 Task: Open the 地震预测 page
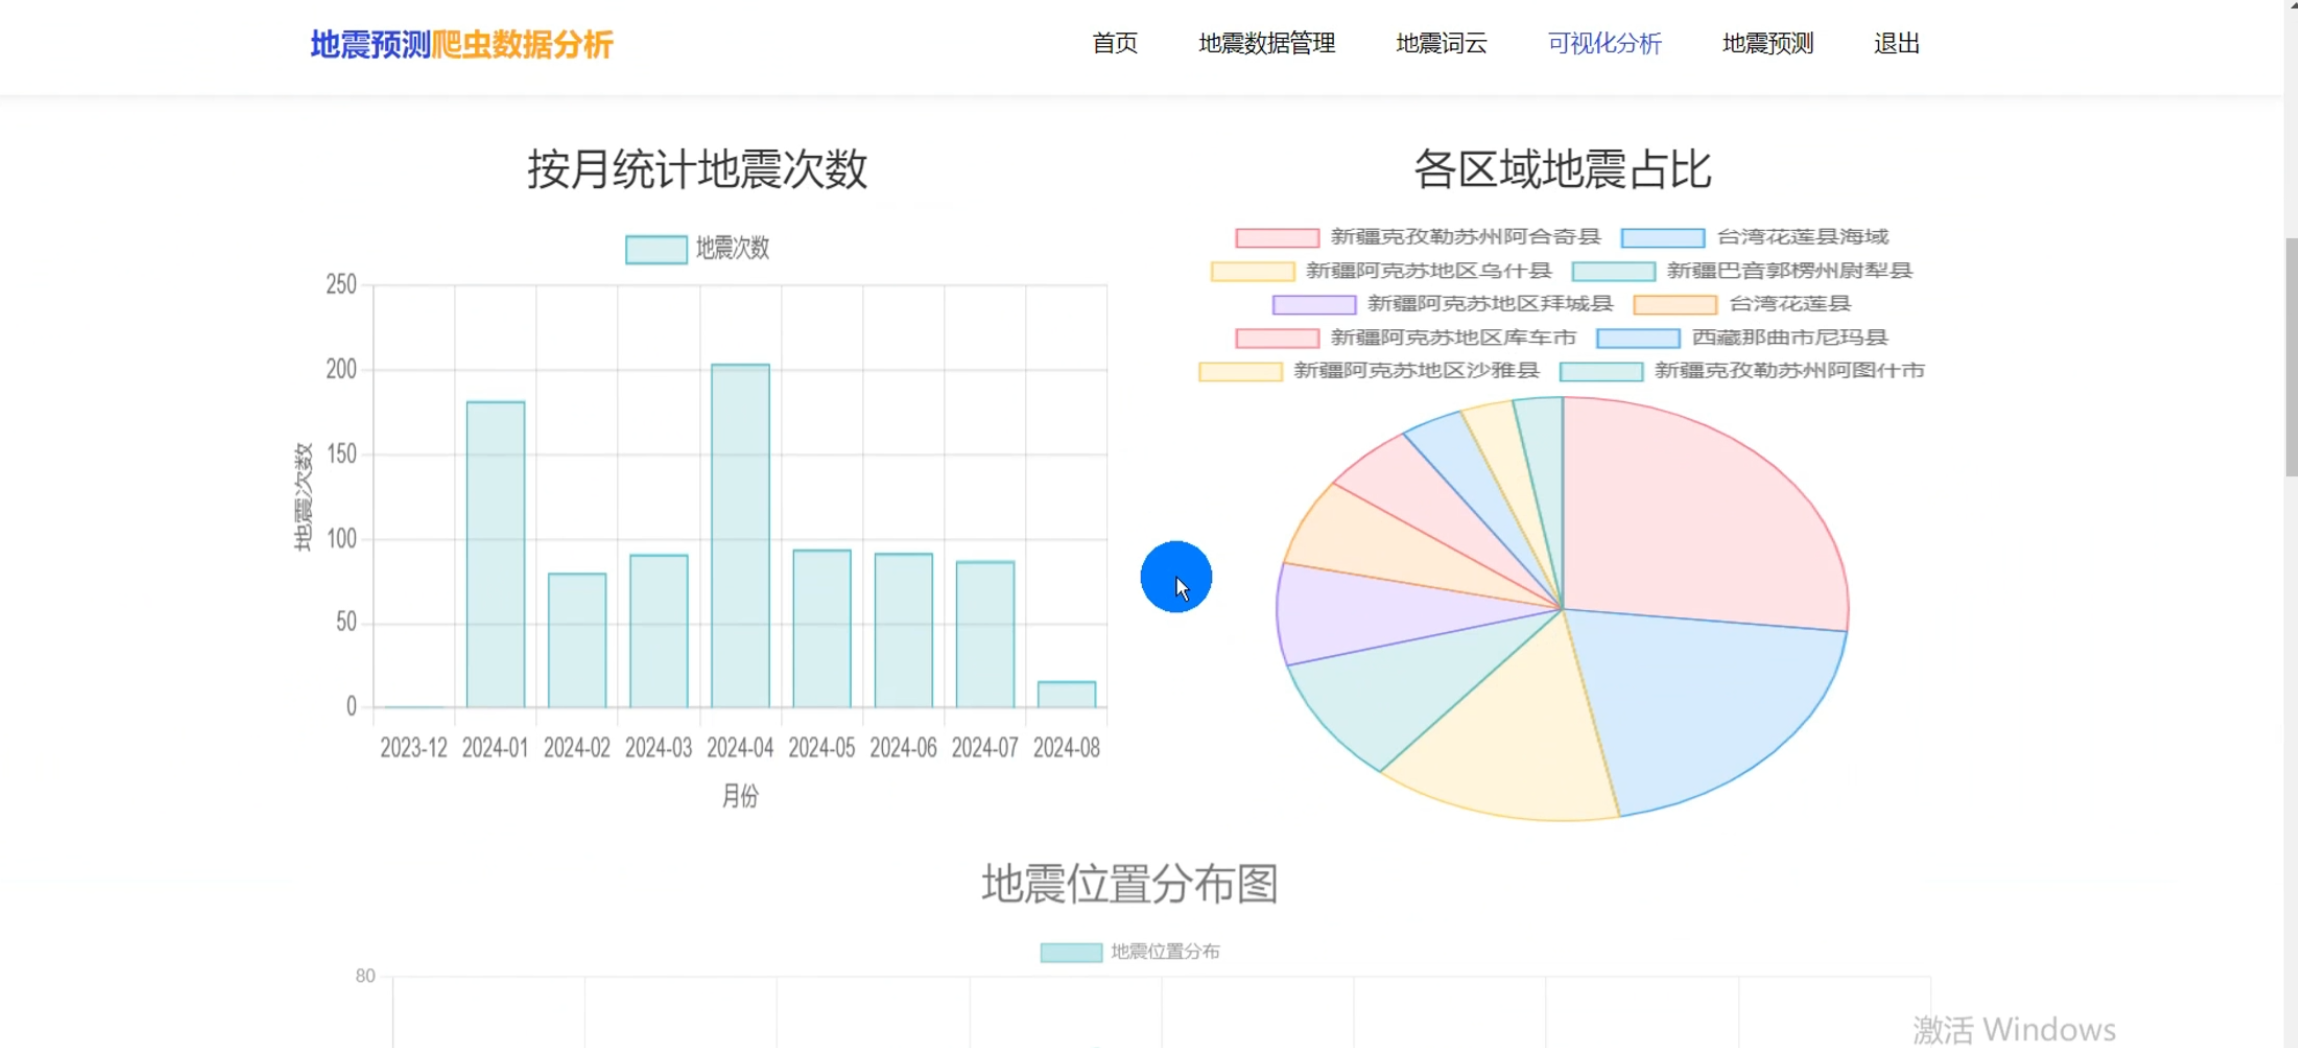click(x=1766, y=43)
